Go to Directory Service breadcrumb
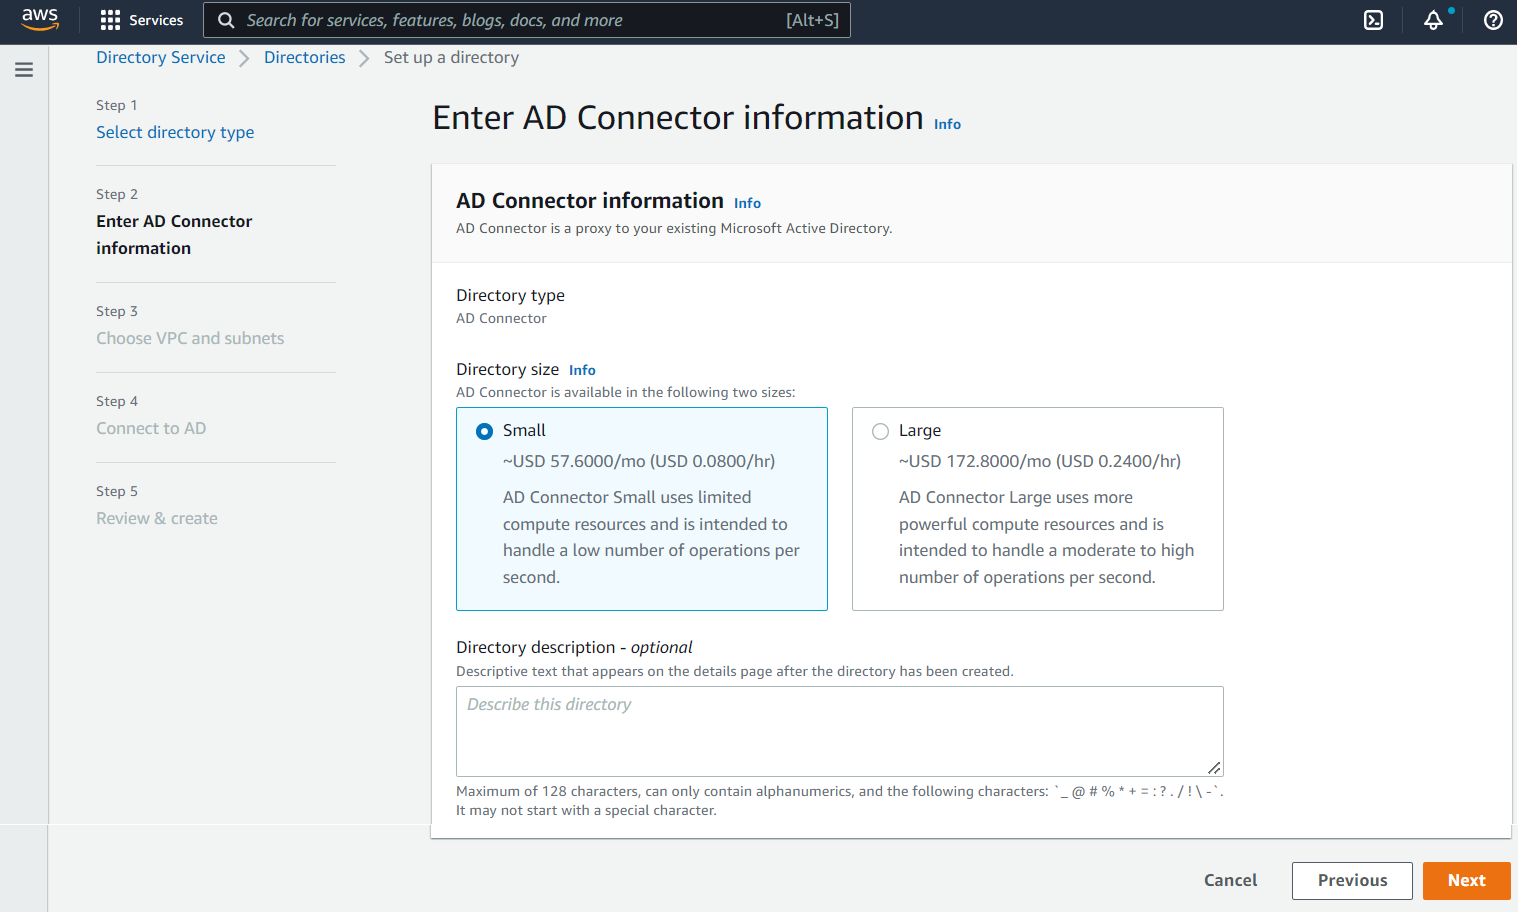The image size is (1518, 912). [x=161, y=58]
